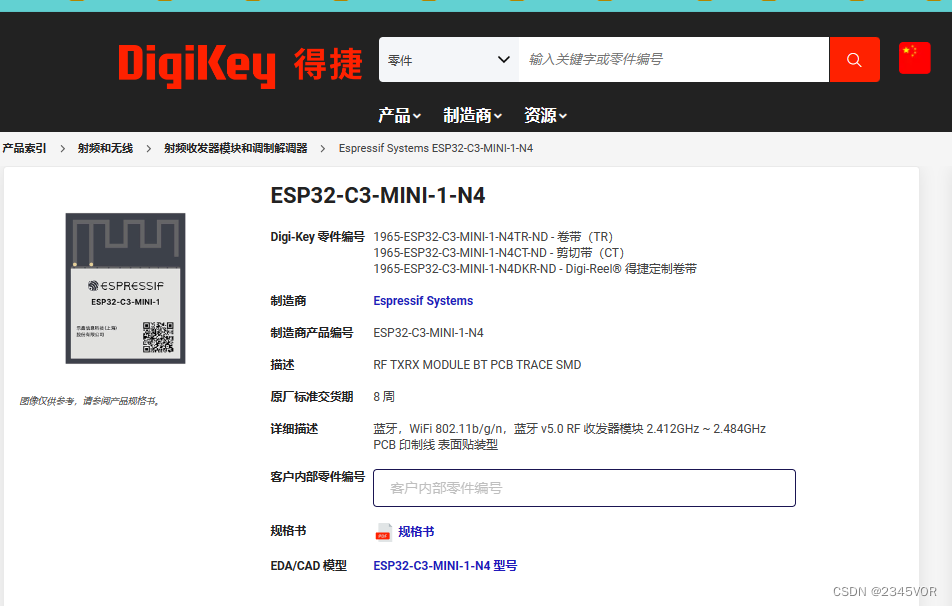The width and height of the screenshot is (952, 606).
Task: Open the China flag region selector
Action: coord(914,58)
